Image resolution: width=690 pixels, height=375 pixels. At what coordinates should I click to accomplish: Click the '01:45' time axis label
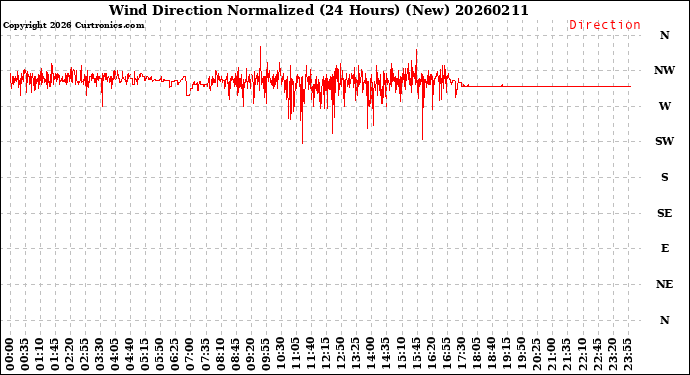(x=55, y=355)
